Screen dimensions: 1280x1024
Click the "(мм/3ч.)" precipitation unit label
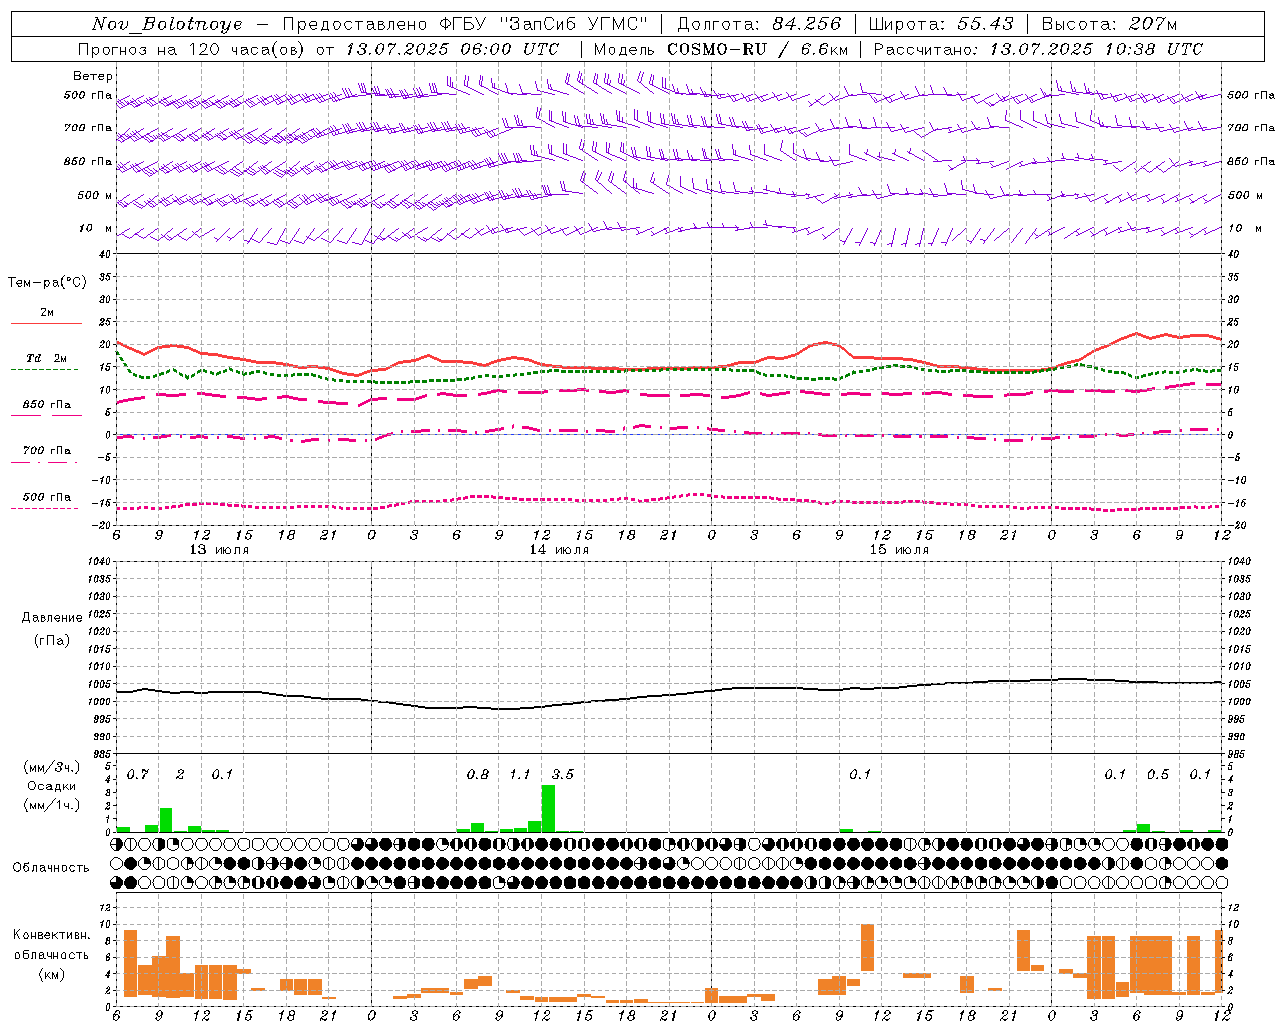point(52,767)
